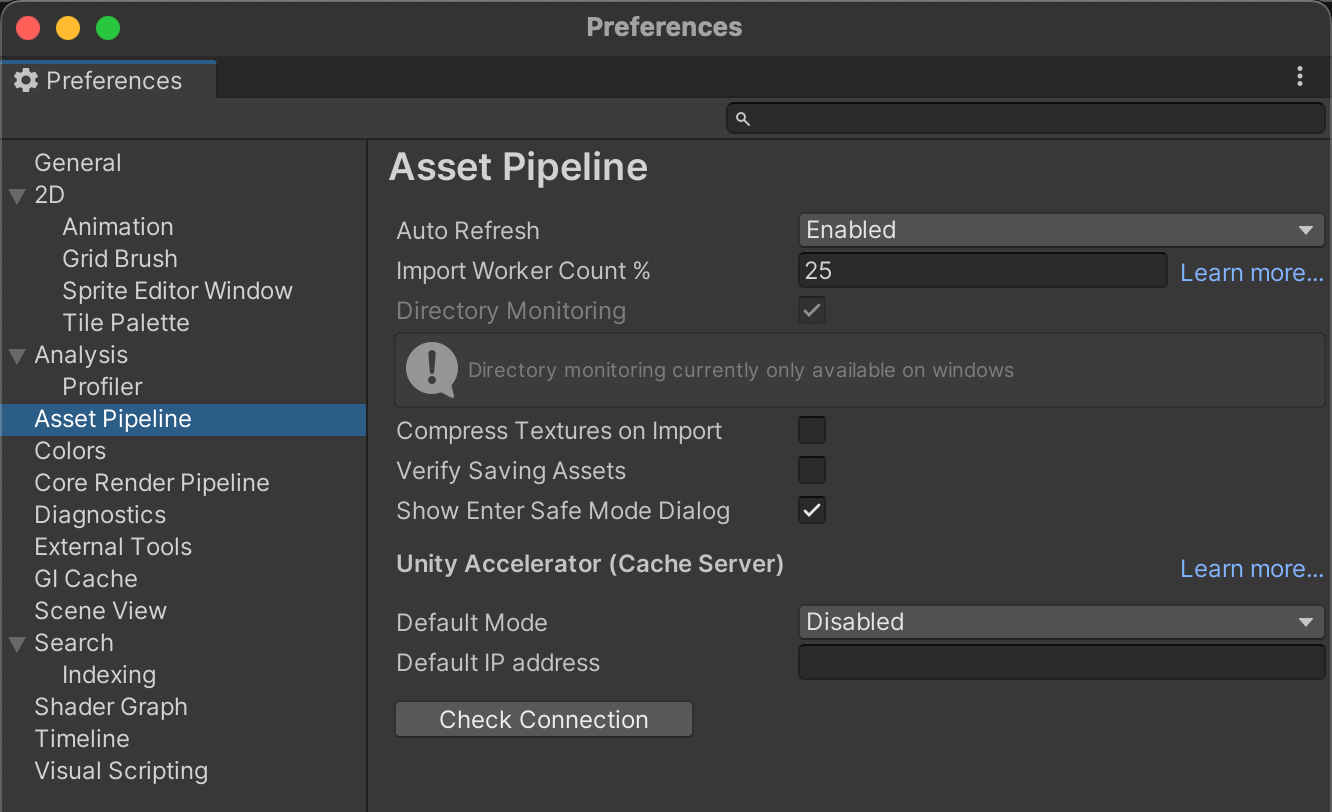This screenshot has width=1332, height=812.
Task: Click the Verify Saving Assets label
Action: 511,471
